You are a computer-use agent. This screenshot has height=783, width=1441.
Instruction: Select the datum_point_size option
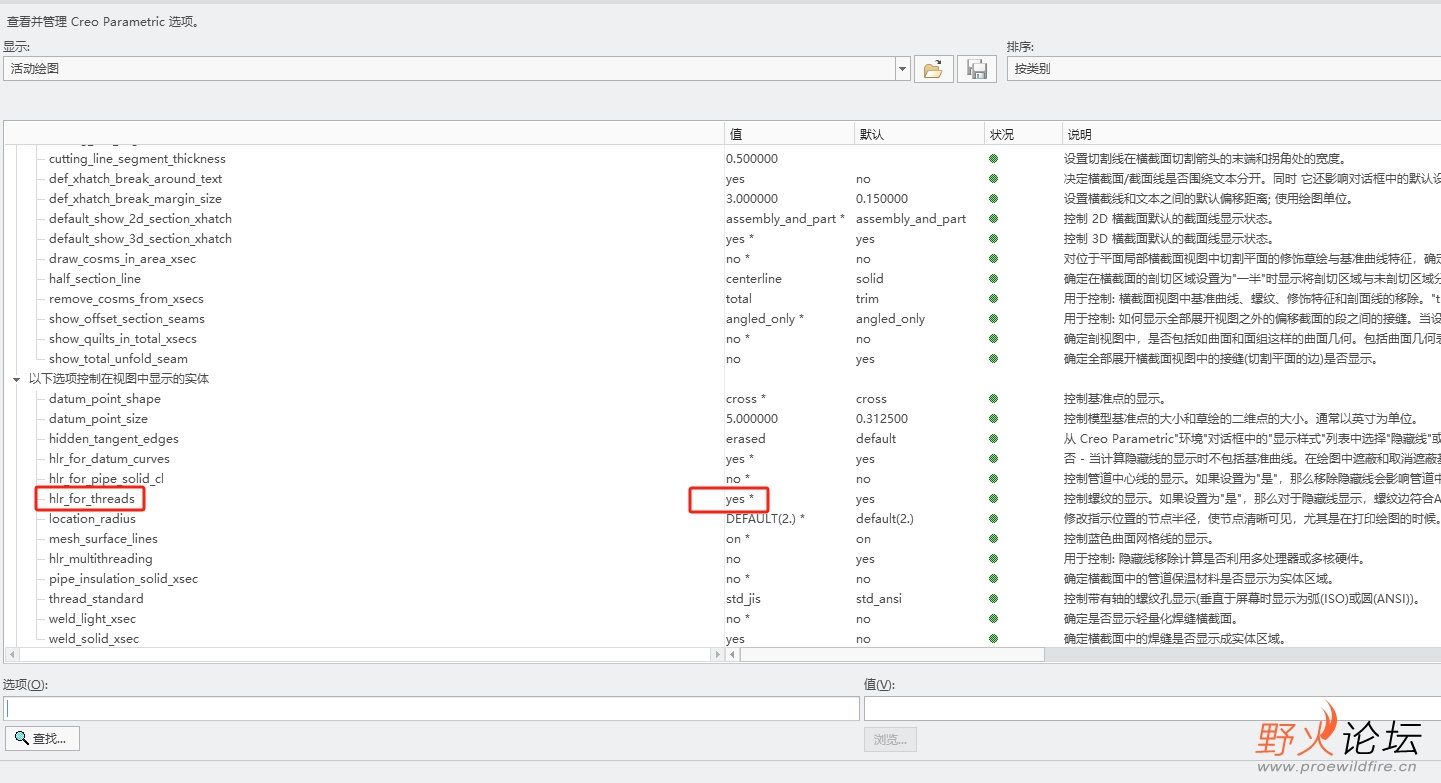(98, 419)
